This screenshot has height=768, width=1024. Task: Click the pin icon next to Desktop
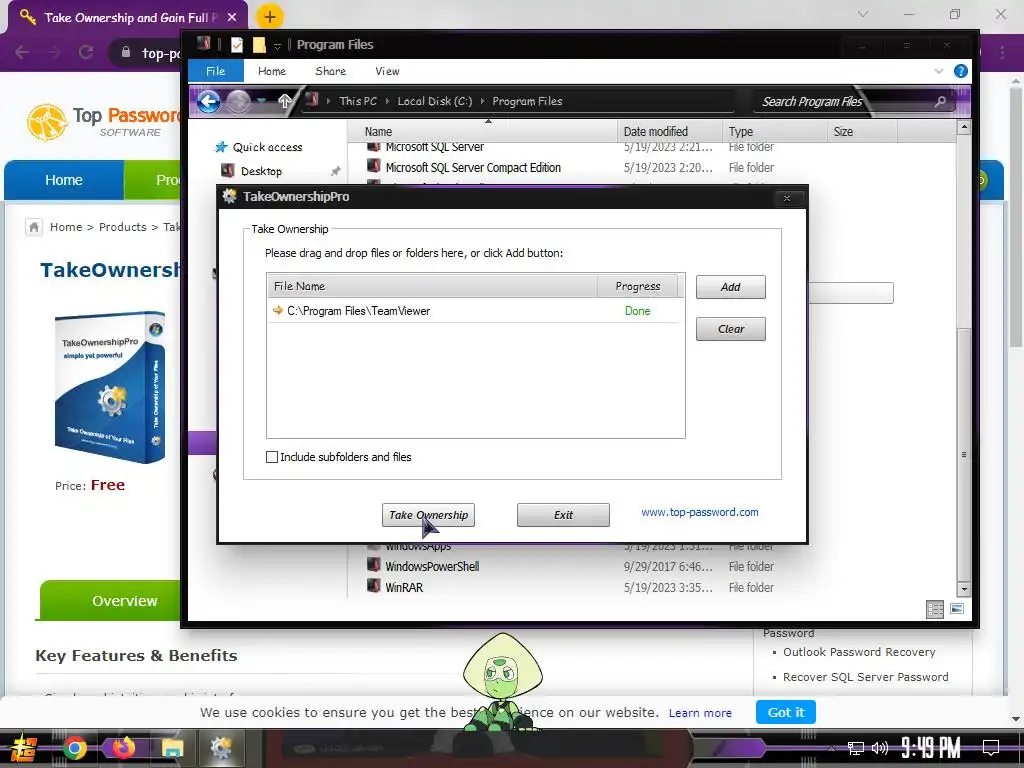coord(335,171)
